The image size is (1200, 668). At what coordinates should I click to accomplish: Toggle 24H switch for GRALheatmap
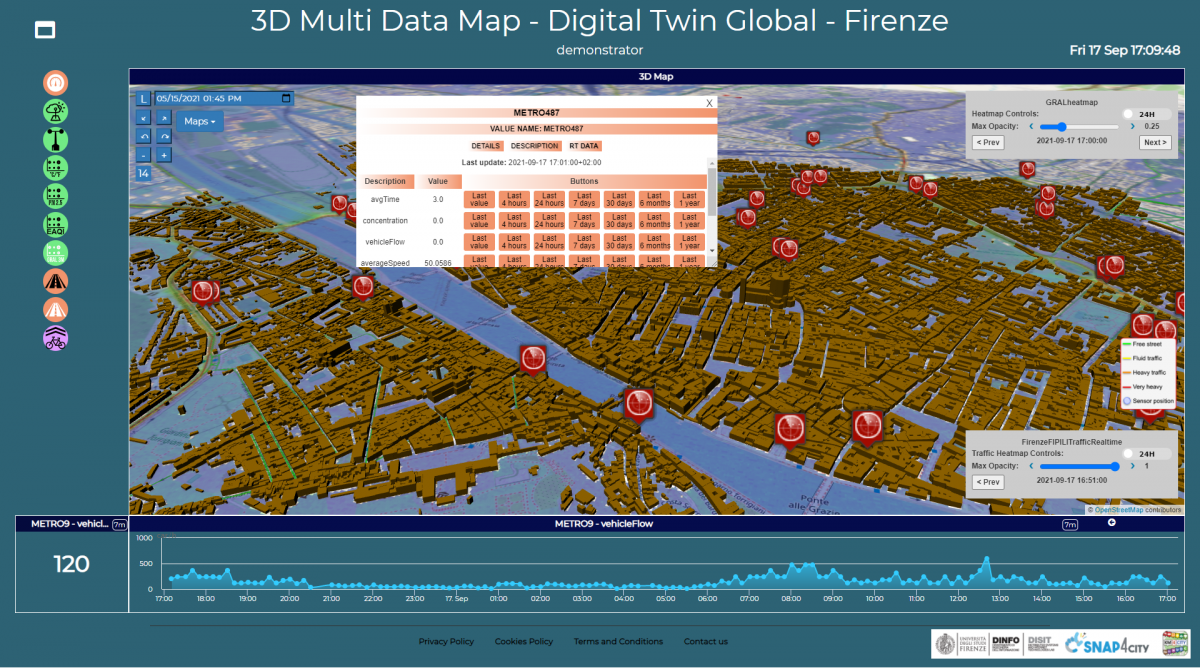pos(1132,115)
